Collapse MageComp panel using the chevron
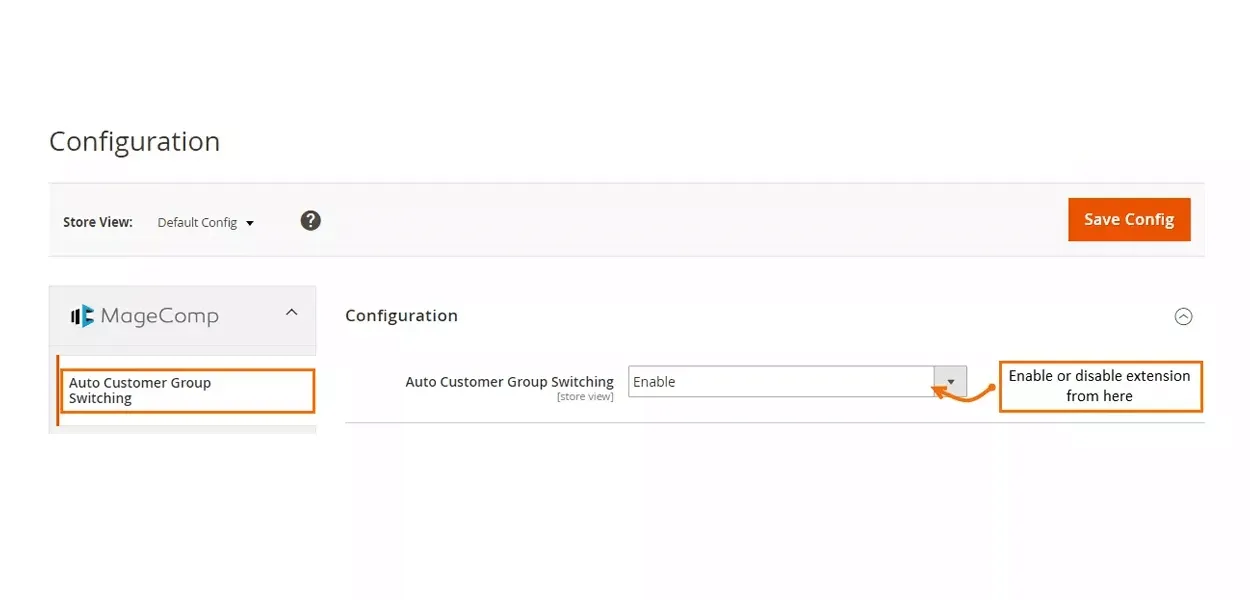Viewport: 1250px width, 600px height. pos(291,313)
